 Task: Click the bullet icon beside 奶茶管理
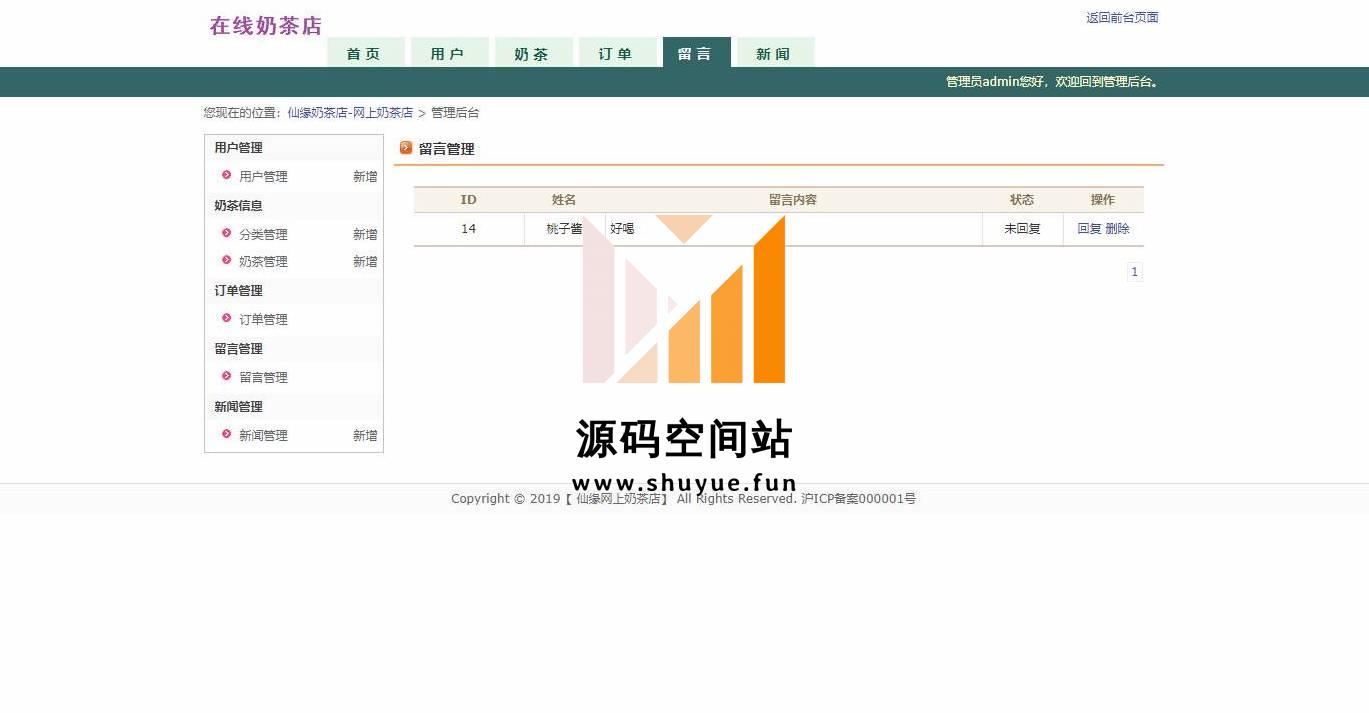click(227, 260)
